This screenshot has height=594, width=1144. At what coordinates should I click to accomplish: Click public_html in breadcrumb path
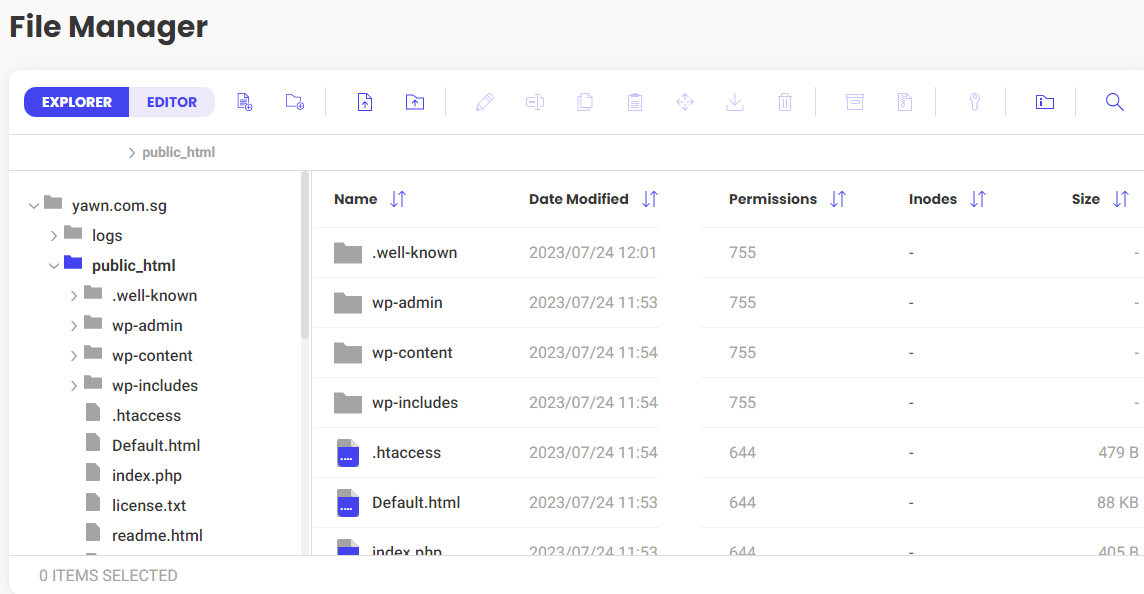(x=179, y=153)
